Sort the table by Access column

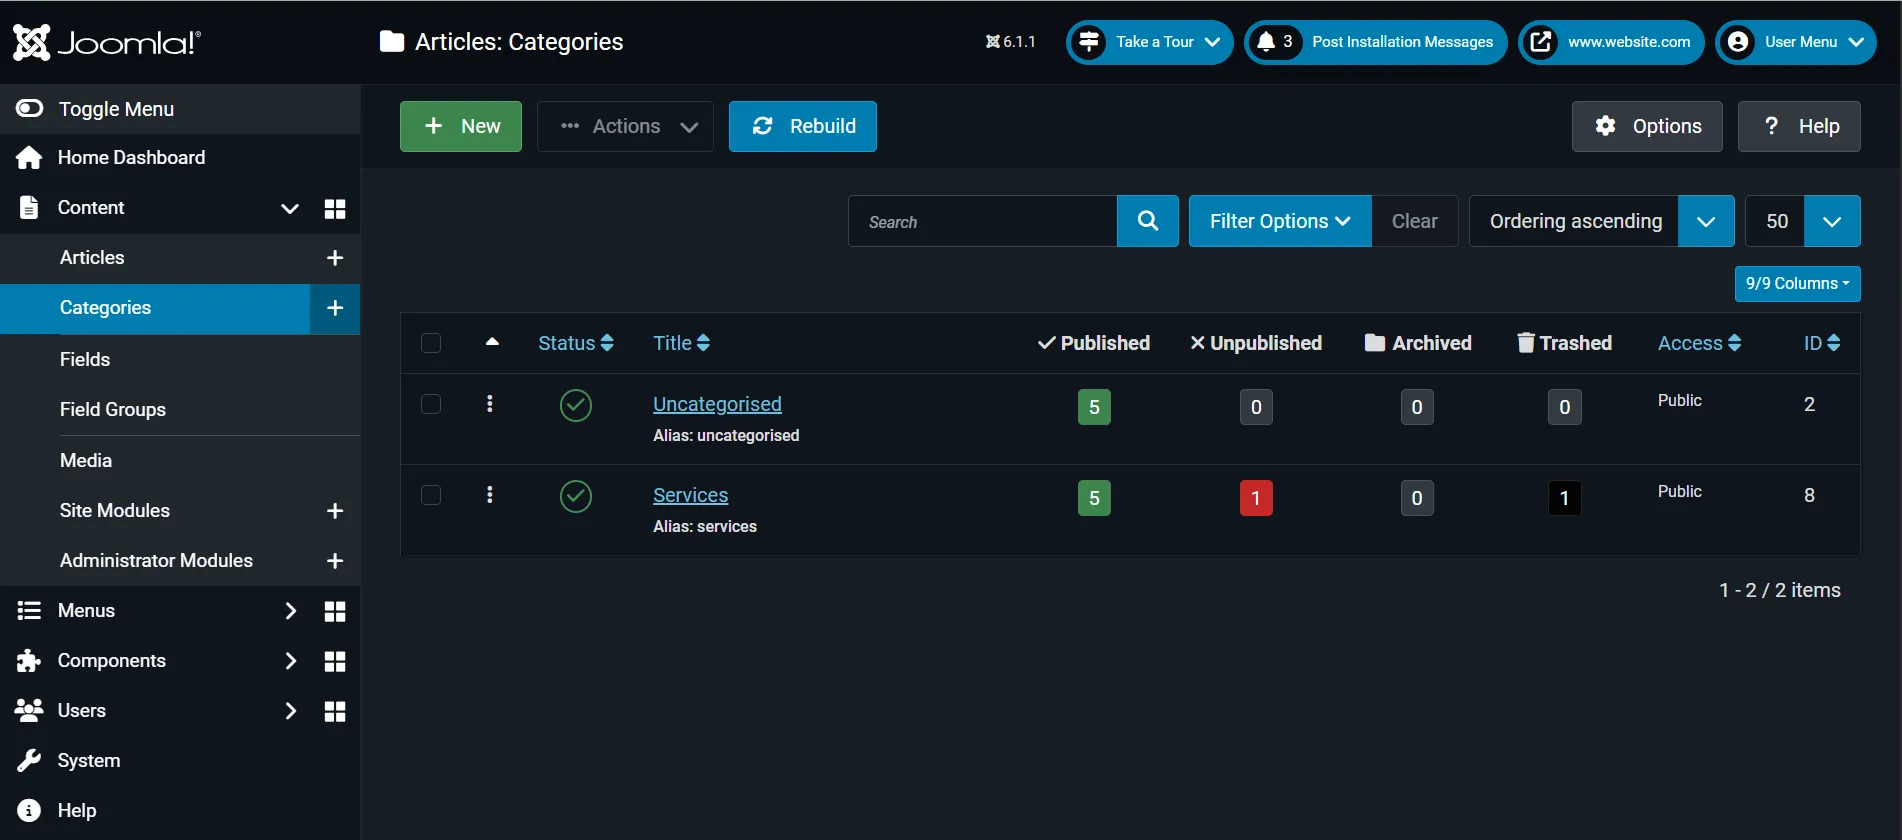pyautogui.click(x=1699, y=343)
